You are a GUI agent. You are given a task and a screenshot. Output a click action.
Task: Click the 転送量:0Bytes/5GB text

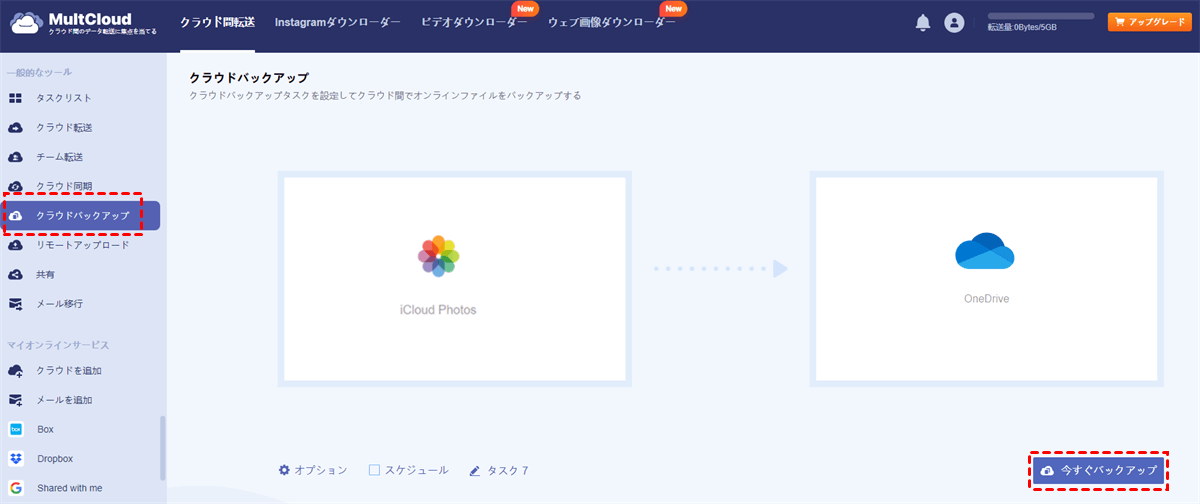1022,28
